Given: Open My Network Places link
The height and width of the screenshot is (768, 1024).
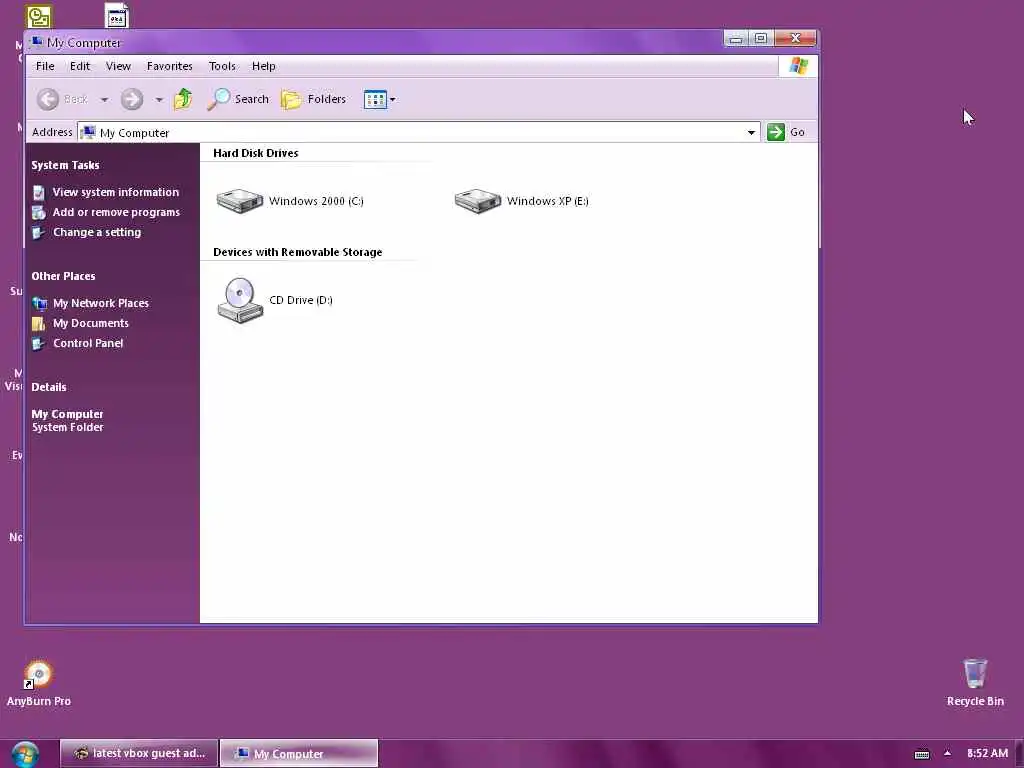Looking at the screenshot, I should pyautogui.click(x=101, y=303).
